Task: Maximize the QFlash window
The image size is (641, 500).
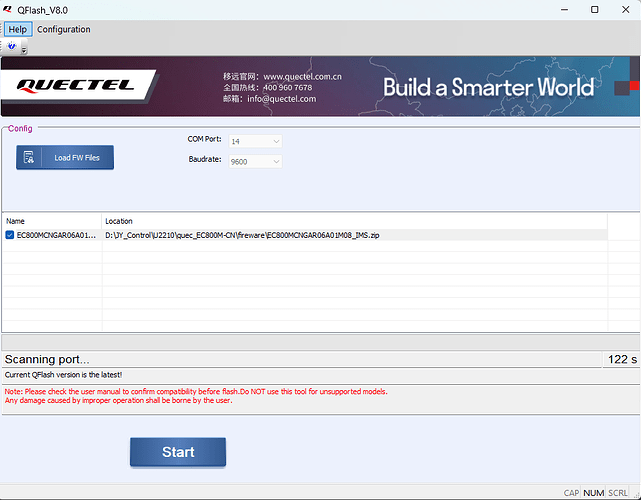Action: (x=595, y=9)
